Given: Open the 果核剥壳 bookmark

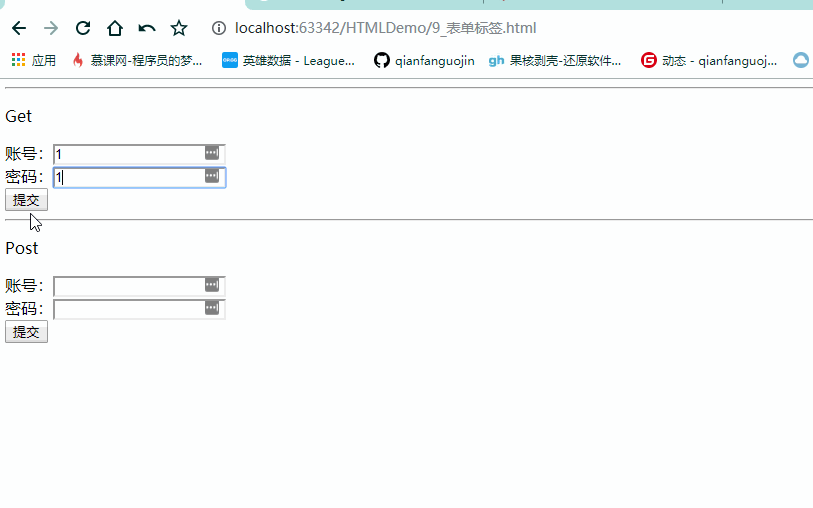Looking at the screenshot, I should pos(555,61).
